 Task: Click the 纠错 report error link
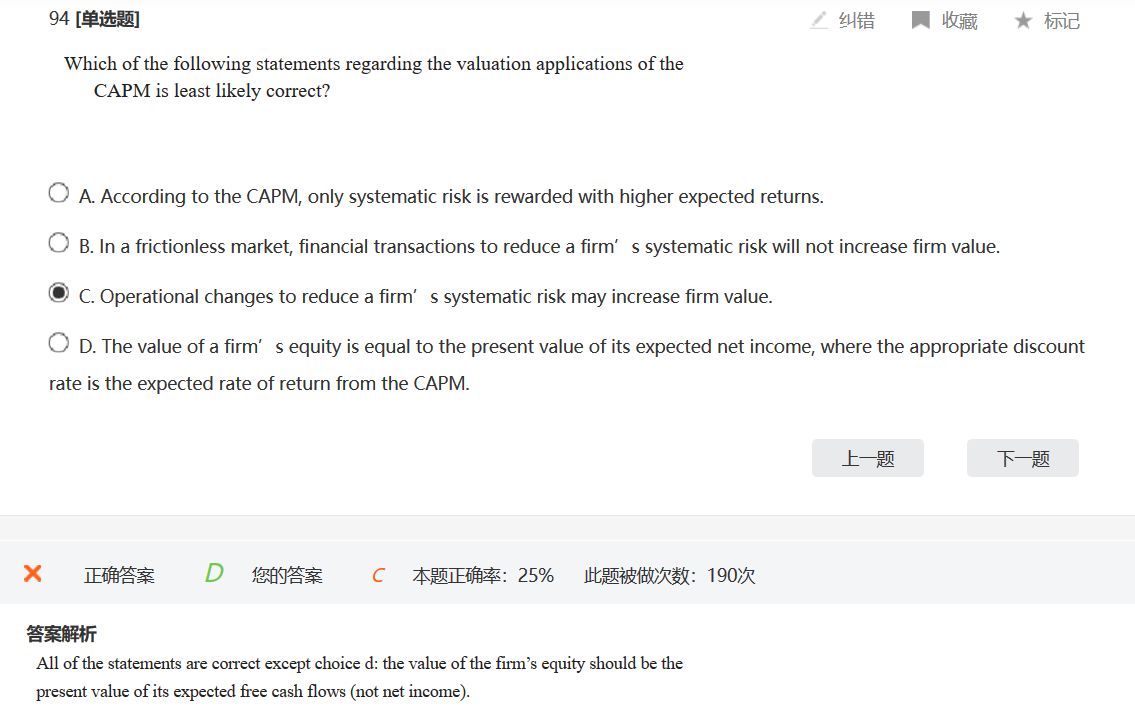(x=856, y=21)
